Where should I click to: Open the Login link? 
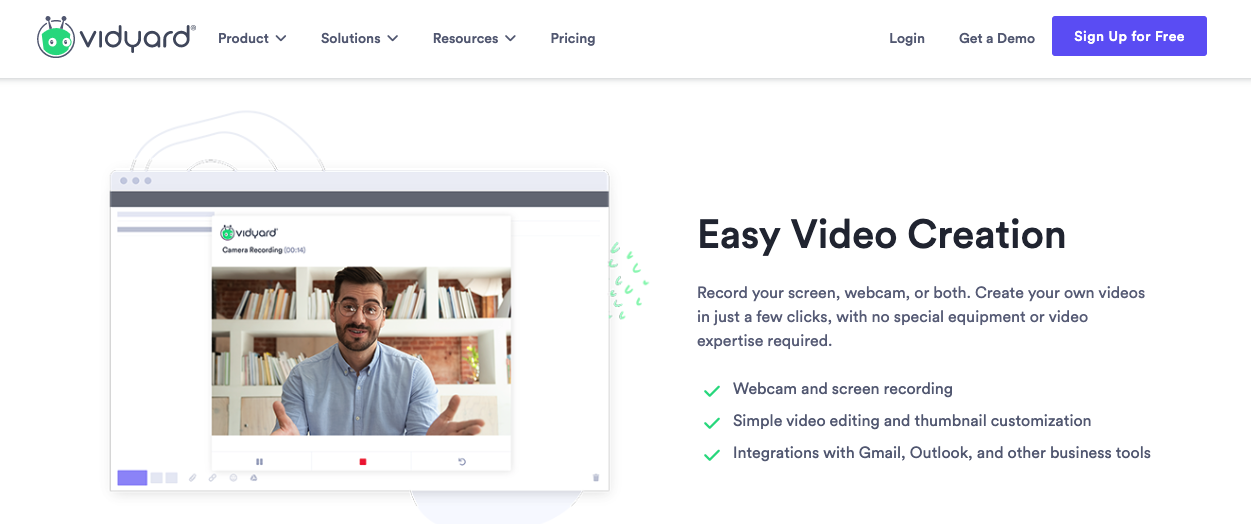[x=907, y=38]
